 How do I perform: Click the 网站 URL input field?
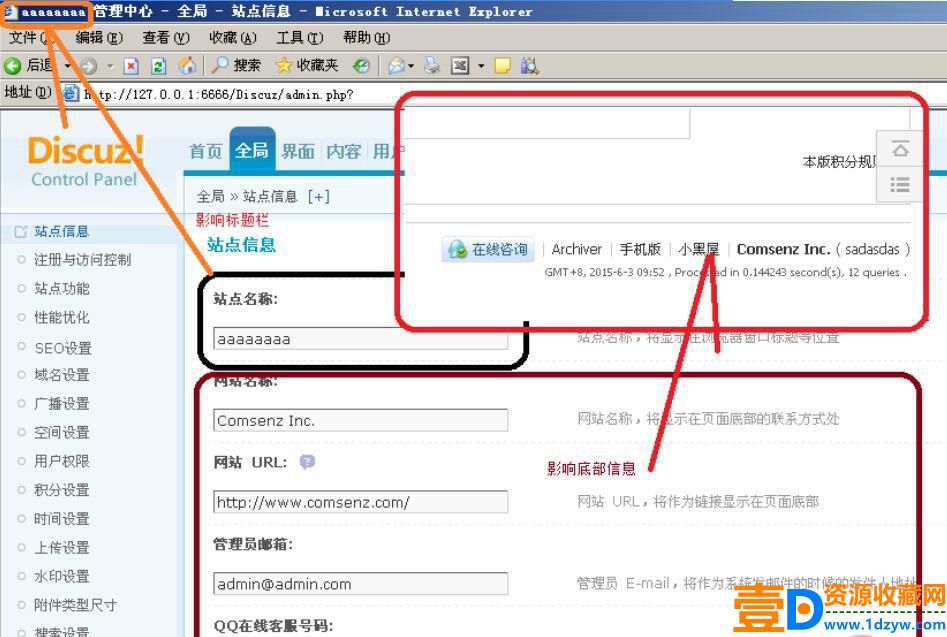click(360, 502)
